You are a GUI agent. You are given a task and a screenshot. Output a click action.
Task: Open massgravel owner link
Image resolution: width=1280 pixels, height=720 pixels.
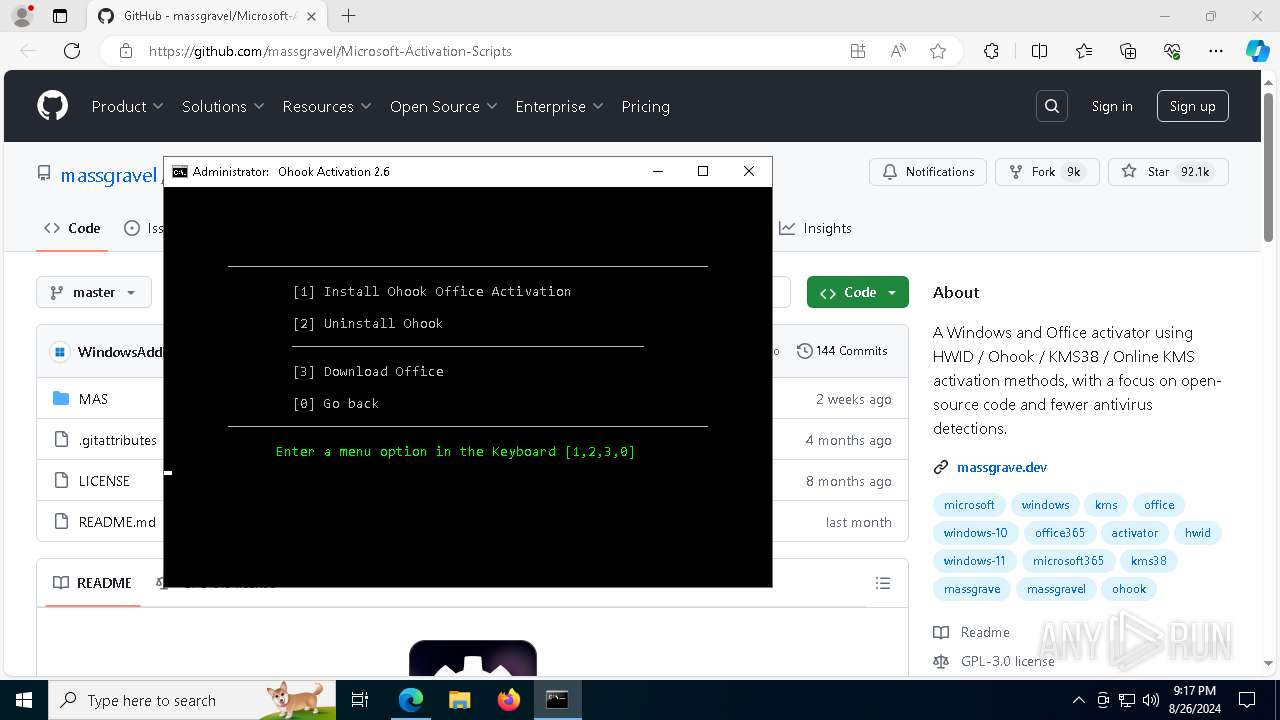click(109, 175)
